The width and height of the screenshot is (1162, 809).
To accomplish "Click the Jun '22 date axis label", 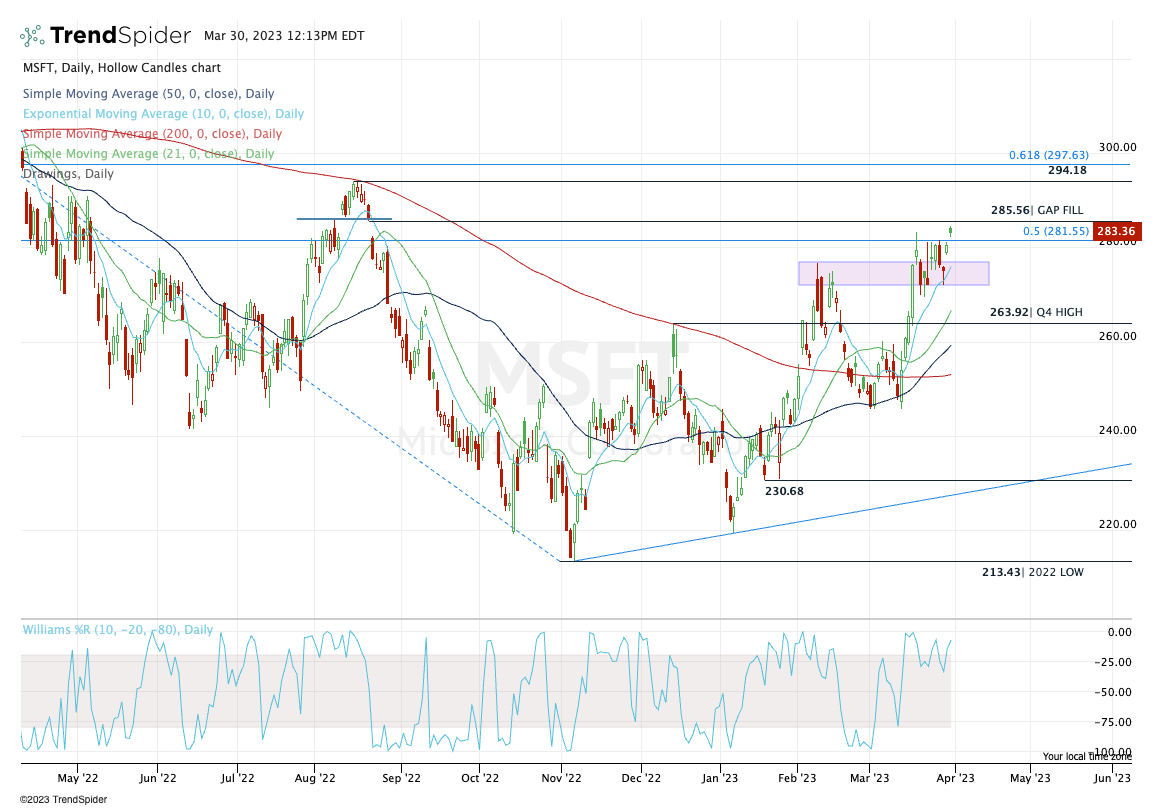I will pos(158,778).
